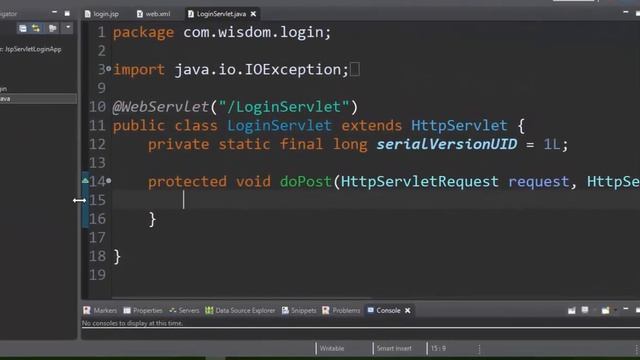Close the LoginServlet.java tab
Screen dimensions: 640x360
[x=253, y=14]
